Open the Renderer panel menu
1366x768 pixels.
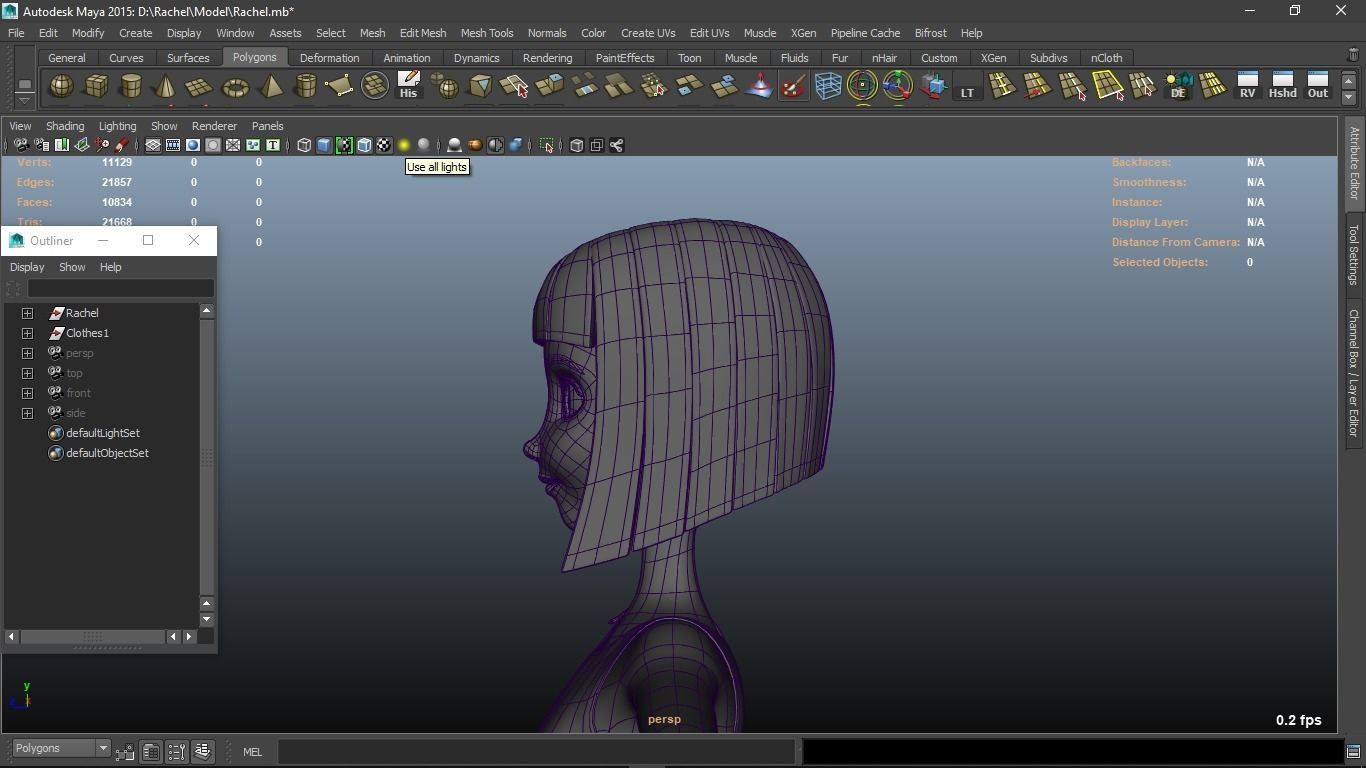(x=214, y=126)
